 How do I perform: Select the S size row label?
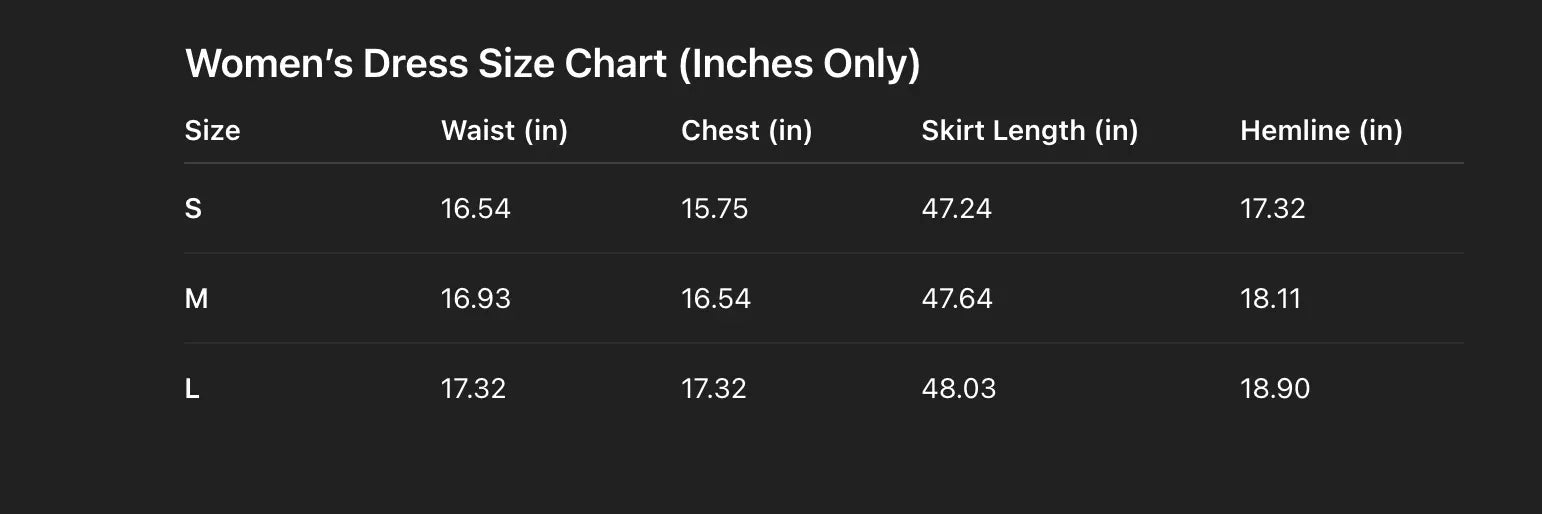click(x=193, y=209)
